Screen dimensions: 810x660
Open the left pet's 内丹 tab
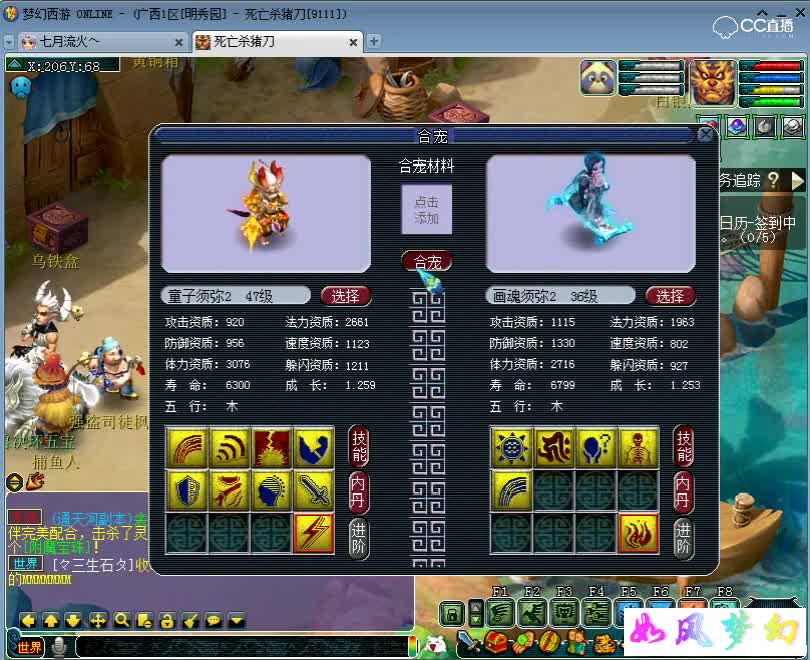[x=359, y=492]
